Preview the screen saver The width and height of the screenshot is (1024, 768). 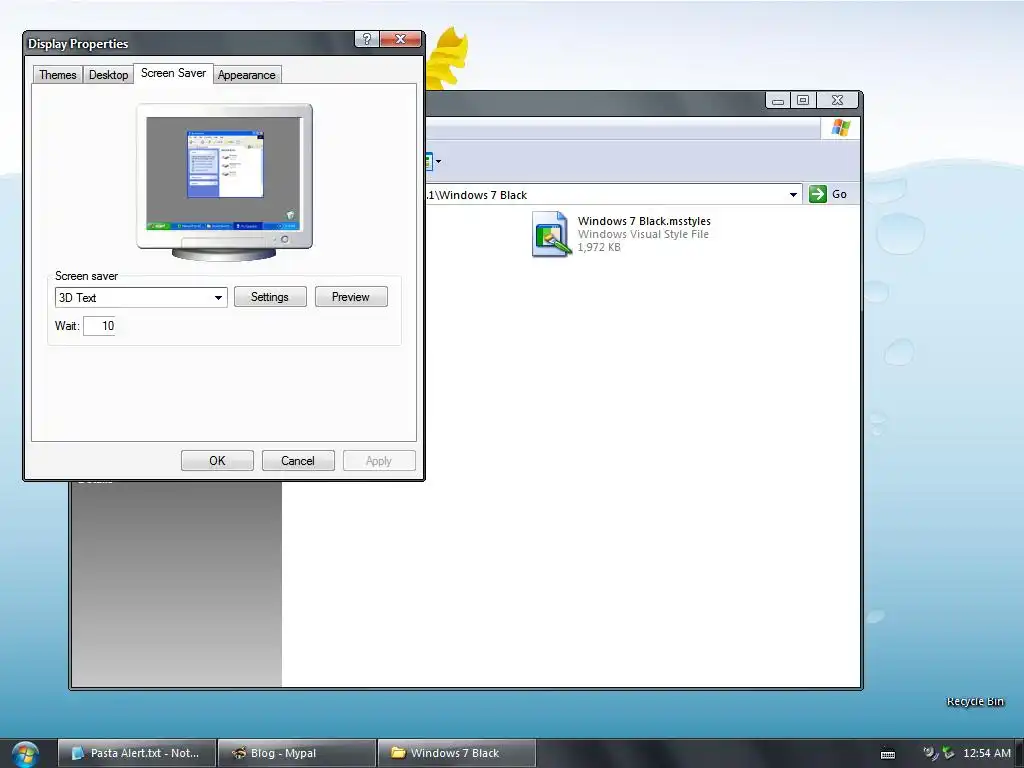click(351, 297)
